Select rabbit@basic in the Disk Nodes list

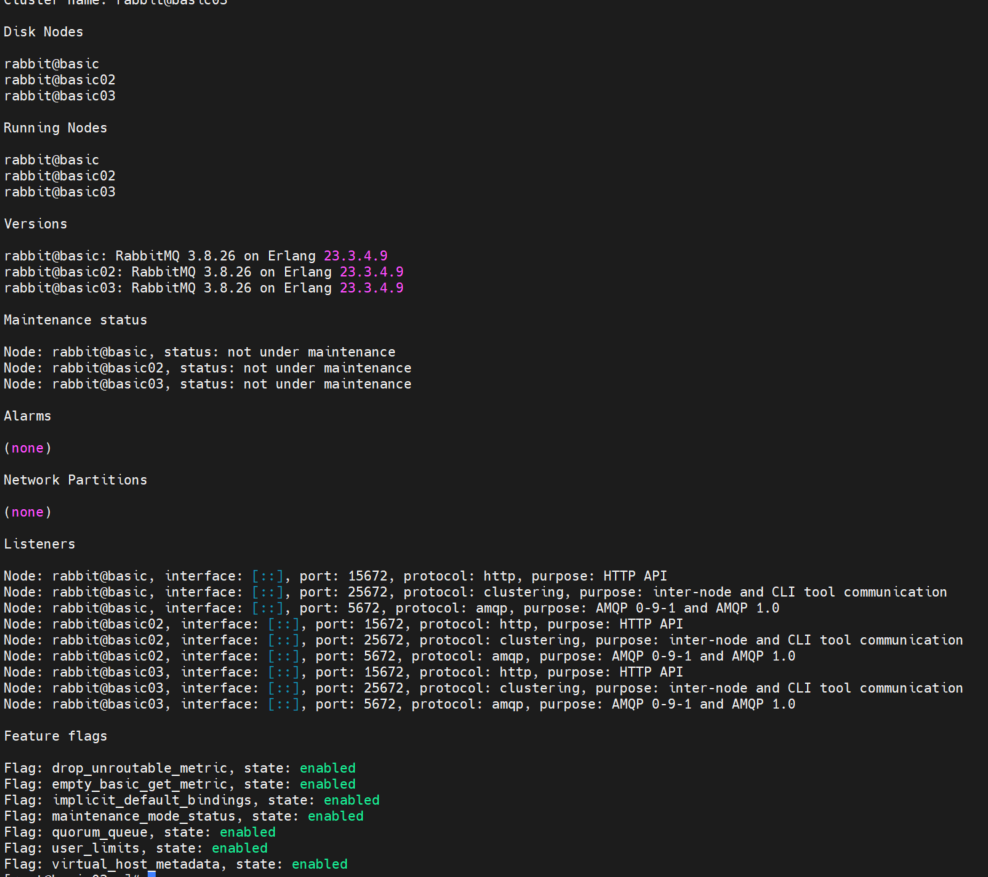51,64
